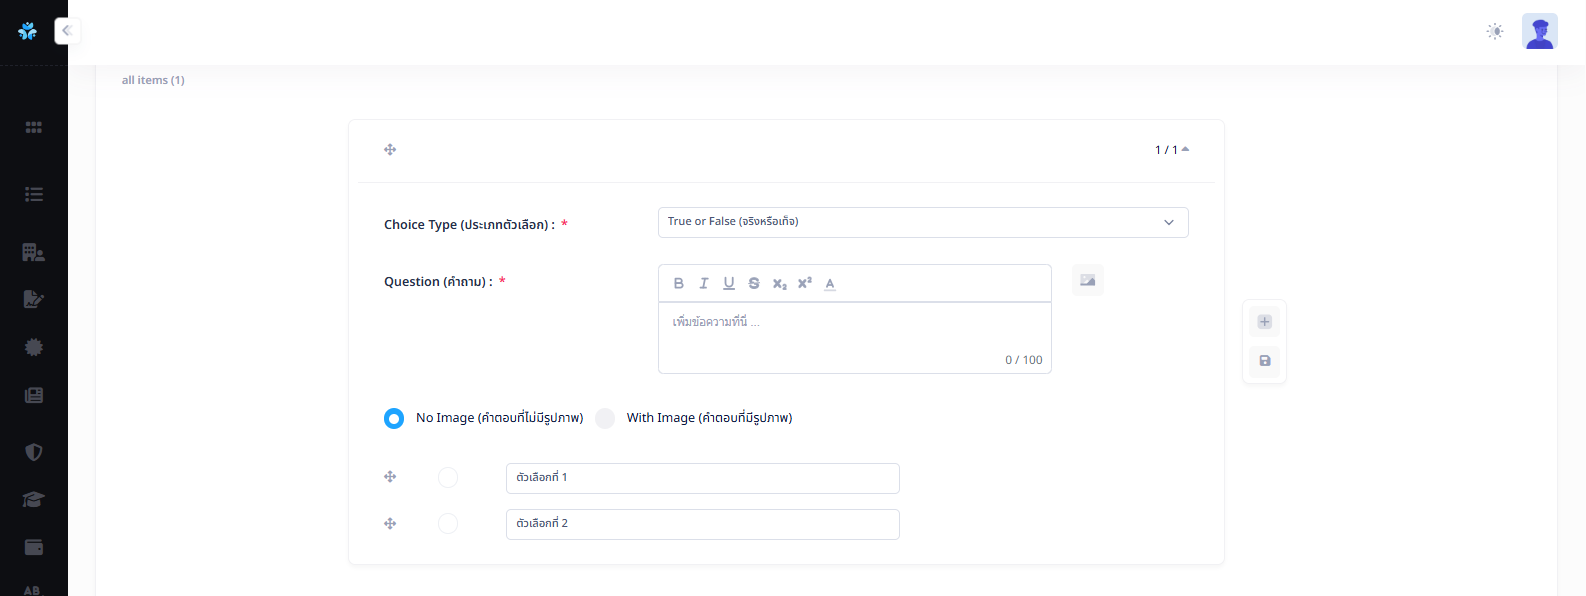Image resolution: width=1586 pixels, height=596 pixels.
Task: Apply underline formatting in editor toolbar
Action: (x=729, y=284)
